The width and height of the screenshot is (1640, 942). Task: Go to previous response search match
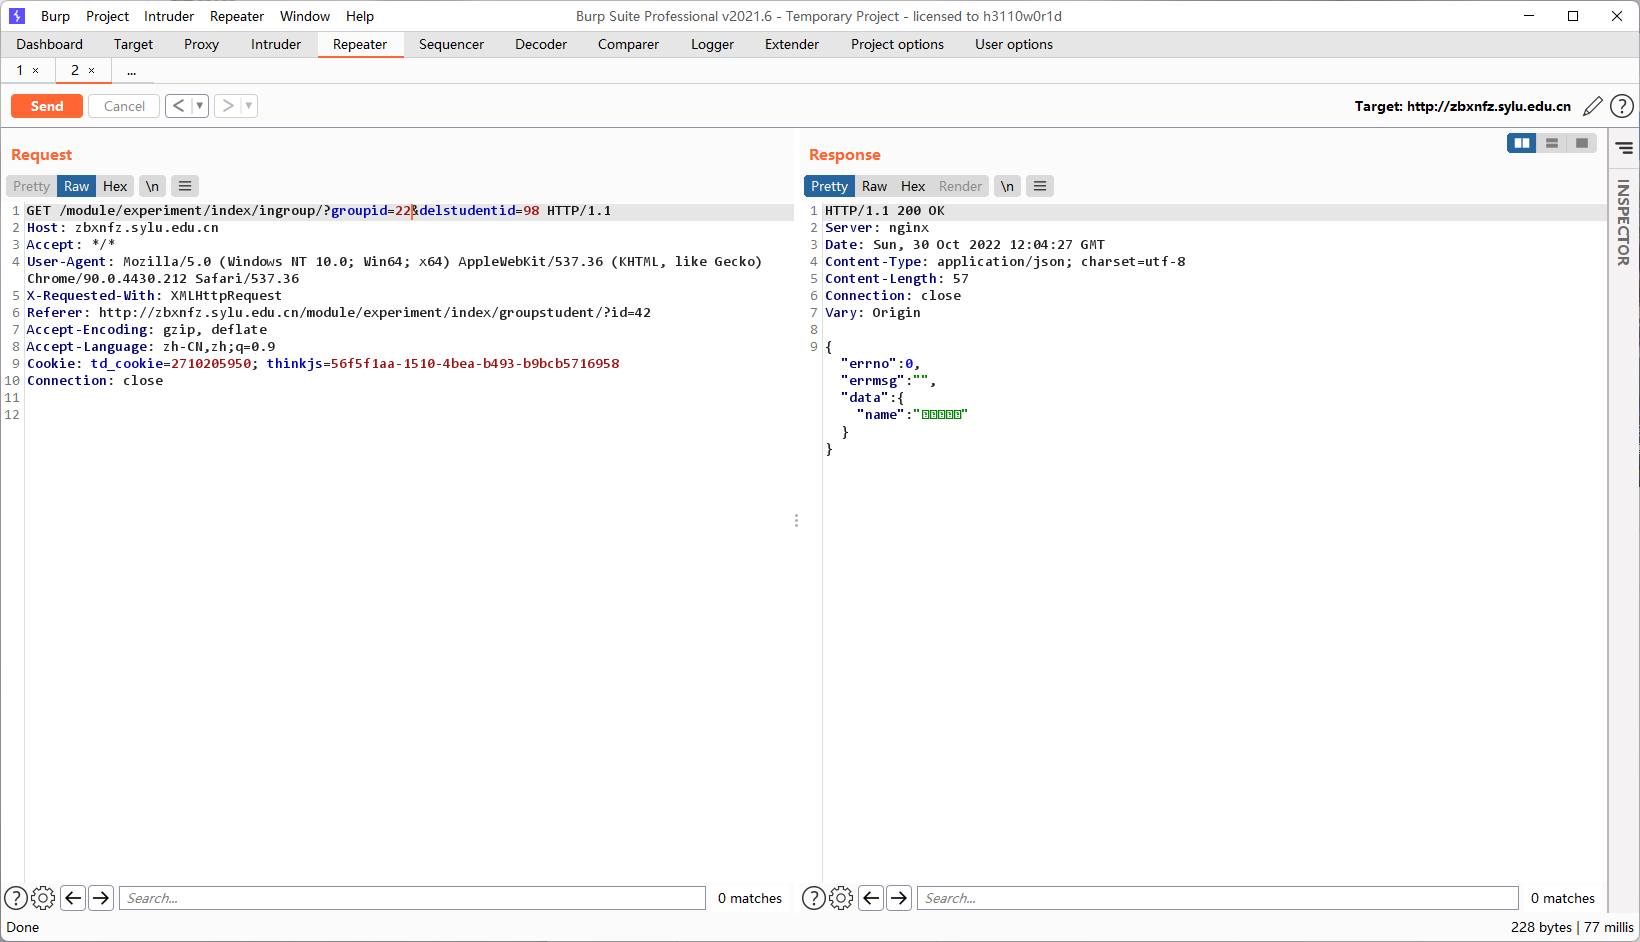871,898
